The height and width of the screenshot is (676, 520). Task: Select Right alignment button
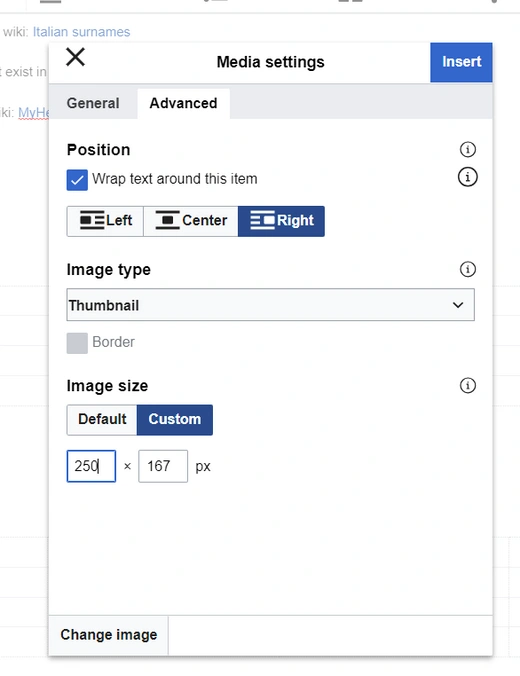(281, 221)
